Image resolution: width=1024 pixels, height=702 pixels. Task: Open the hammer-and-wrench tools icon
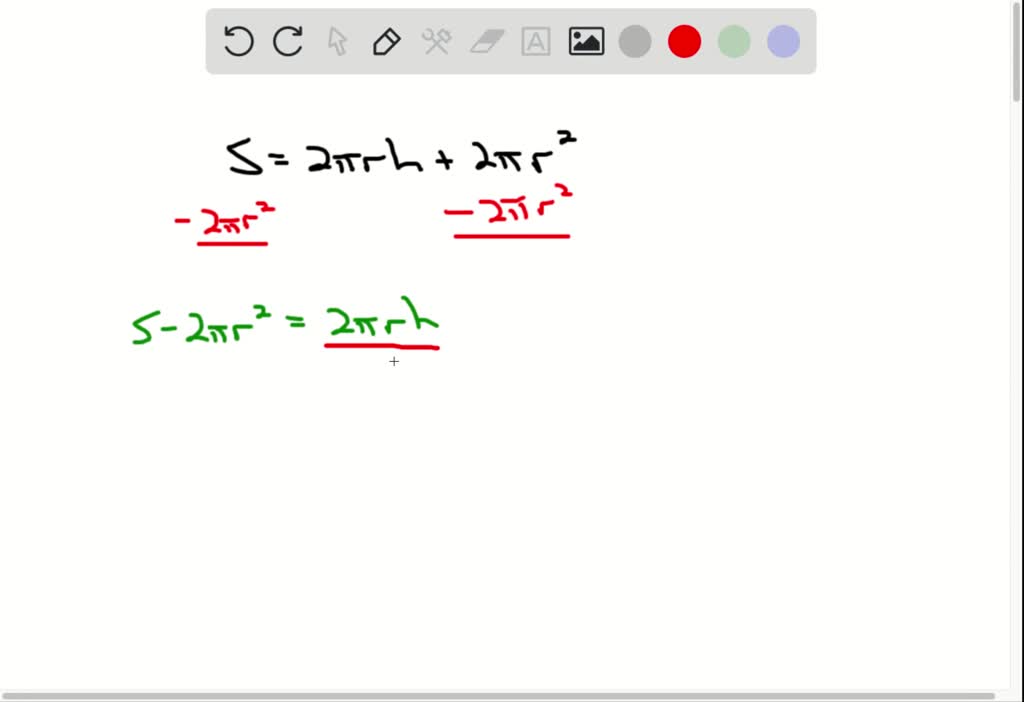[436, 41]
